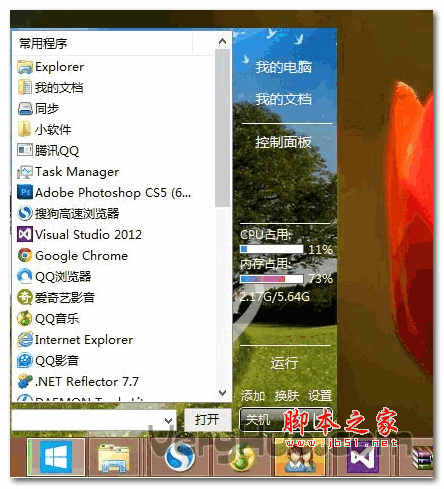The image size is (444, 489).
Task: Open 我的电脑 in the right panel
Action: pos(283,67)
